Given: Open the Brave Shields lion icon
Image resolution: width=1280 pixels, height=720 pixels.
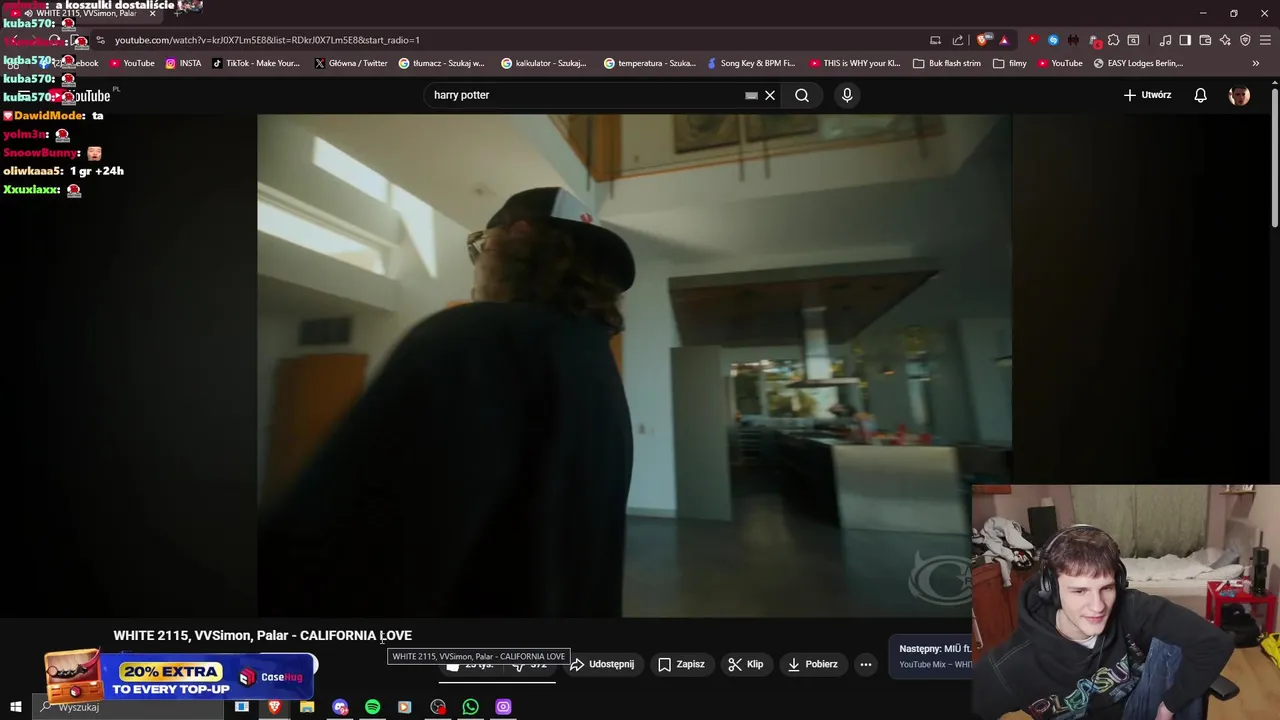Looking at the screenshot, I should coord(984,40).
